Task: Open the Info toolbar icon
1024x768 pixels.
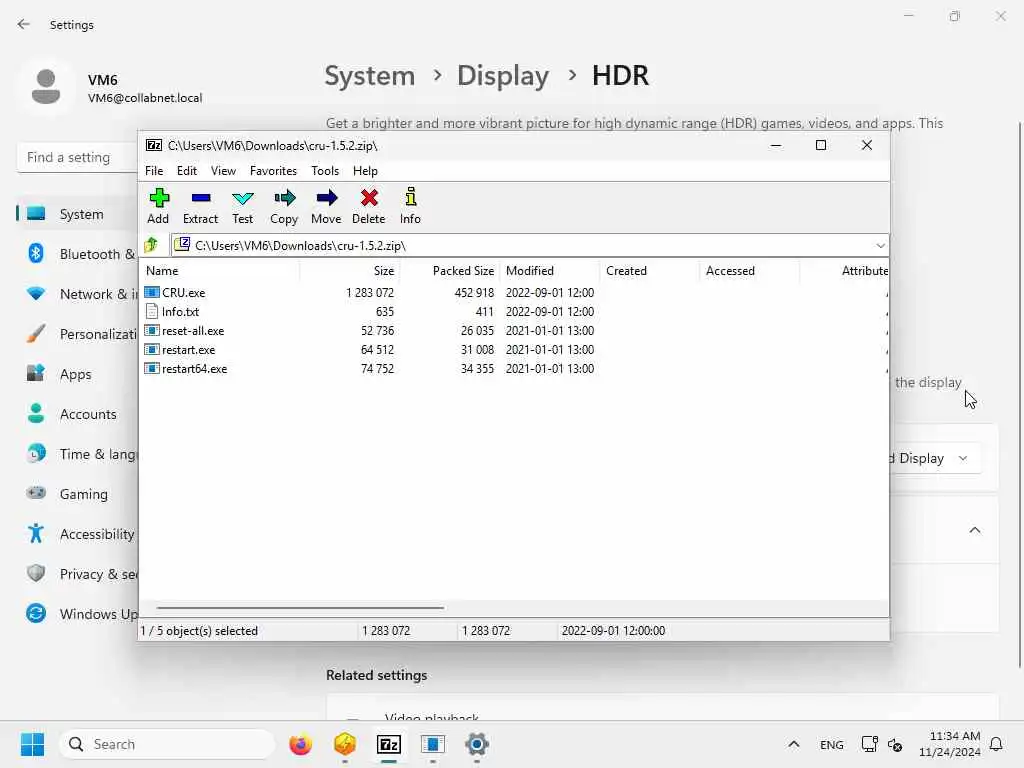Action: tap(410, 206)
